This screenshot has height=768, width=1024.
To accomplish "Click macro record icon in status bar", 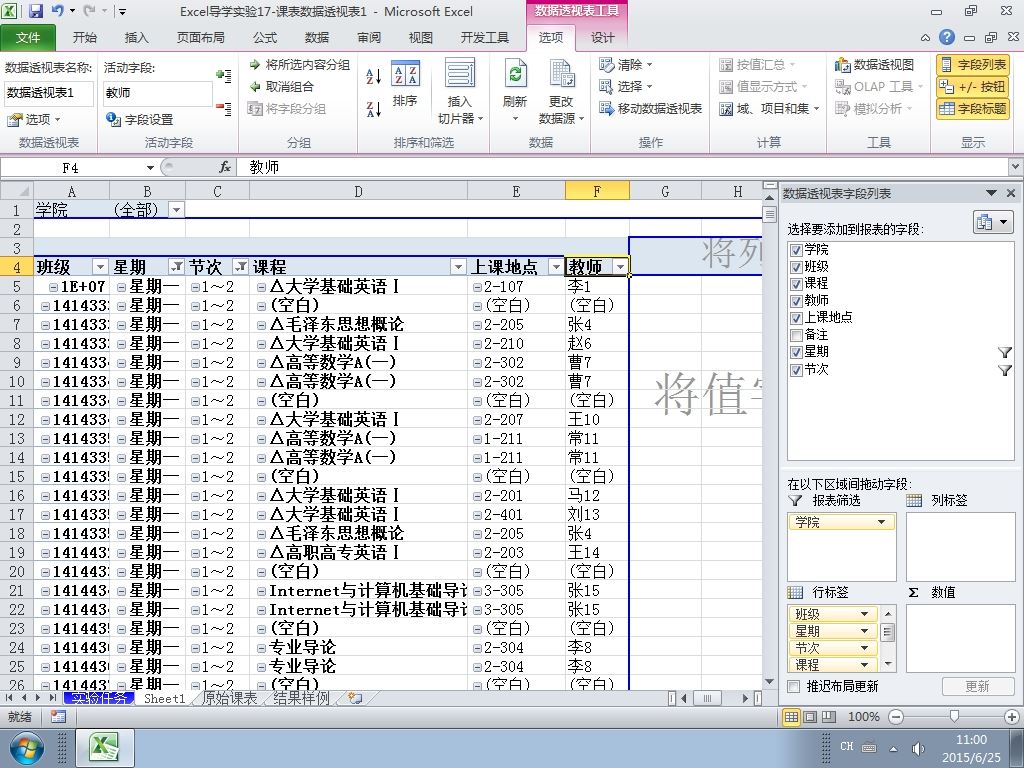I will 58,716.
